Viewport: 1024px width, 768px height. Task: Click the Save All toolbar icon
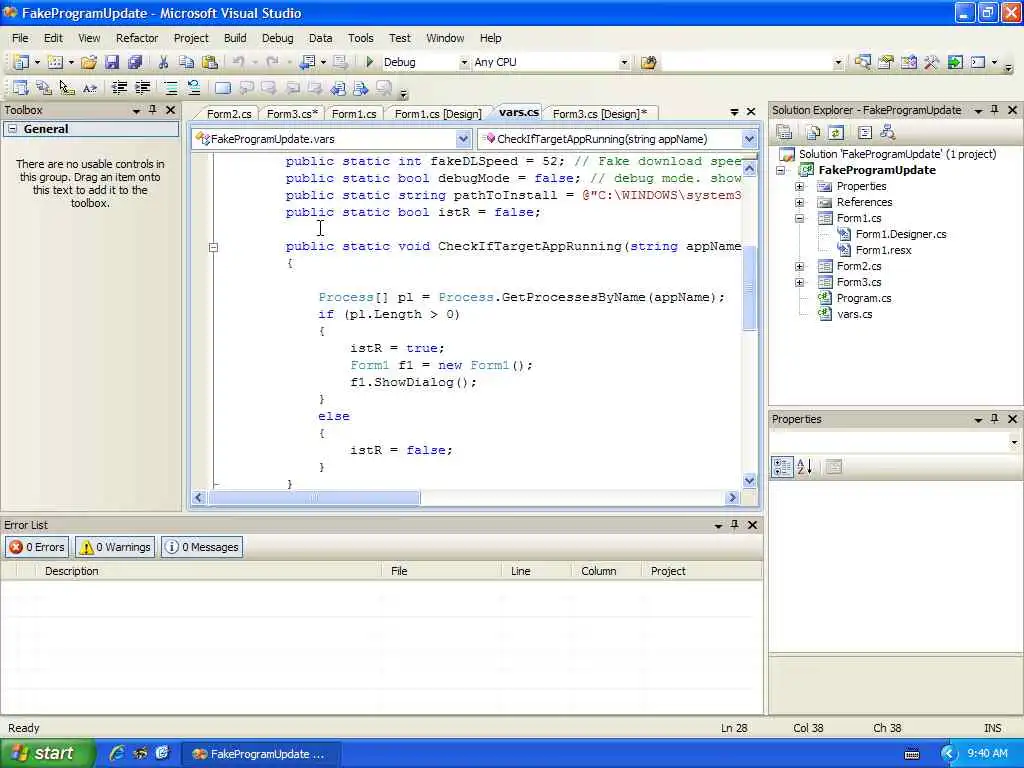pyautogui.click(x=135, y=62)
